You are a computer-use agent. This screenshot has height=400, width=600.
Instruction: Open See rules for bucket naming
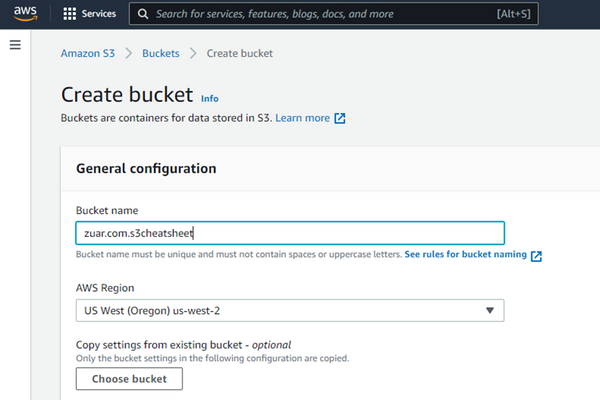pyautogui.click(x=465, y=256)
